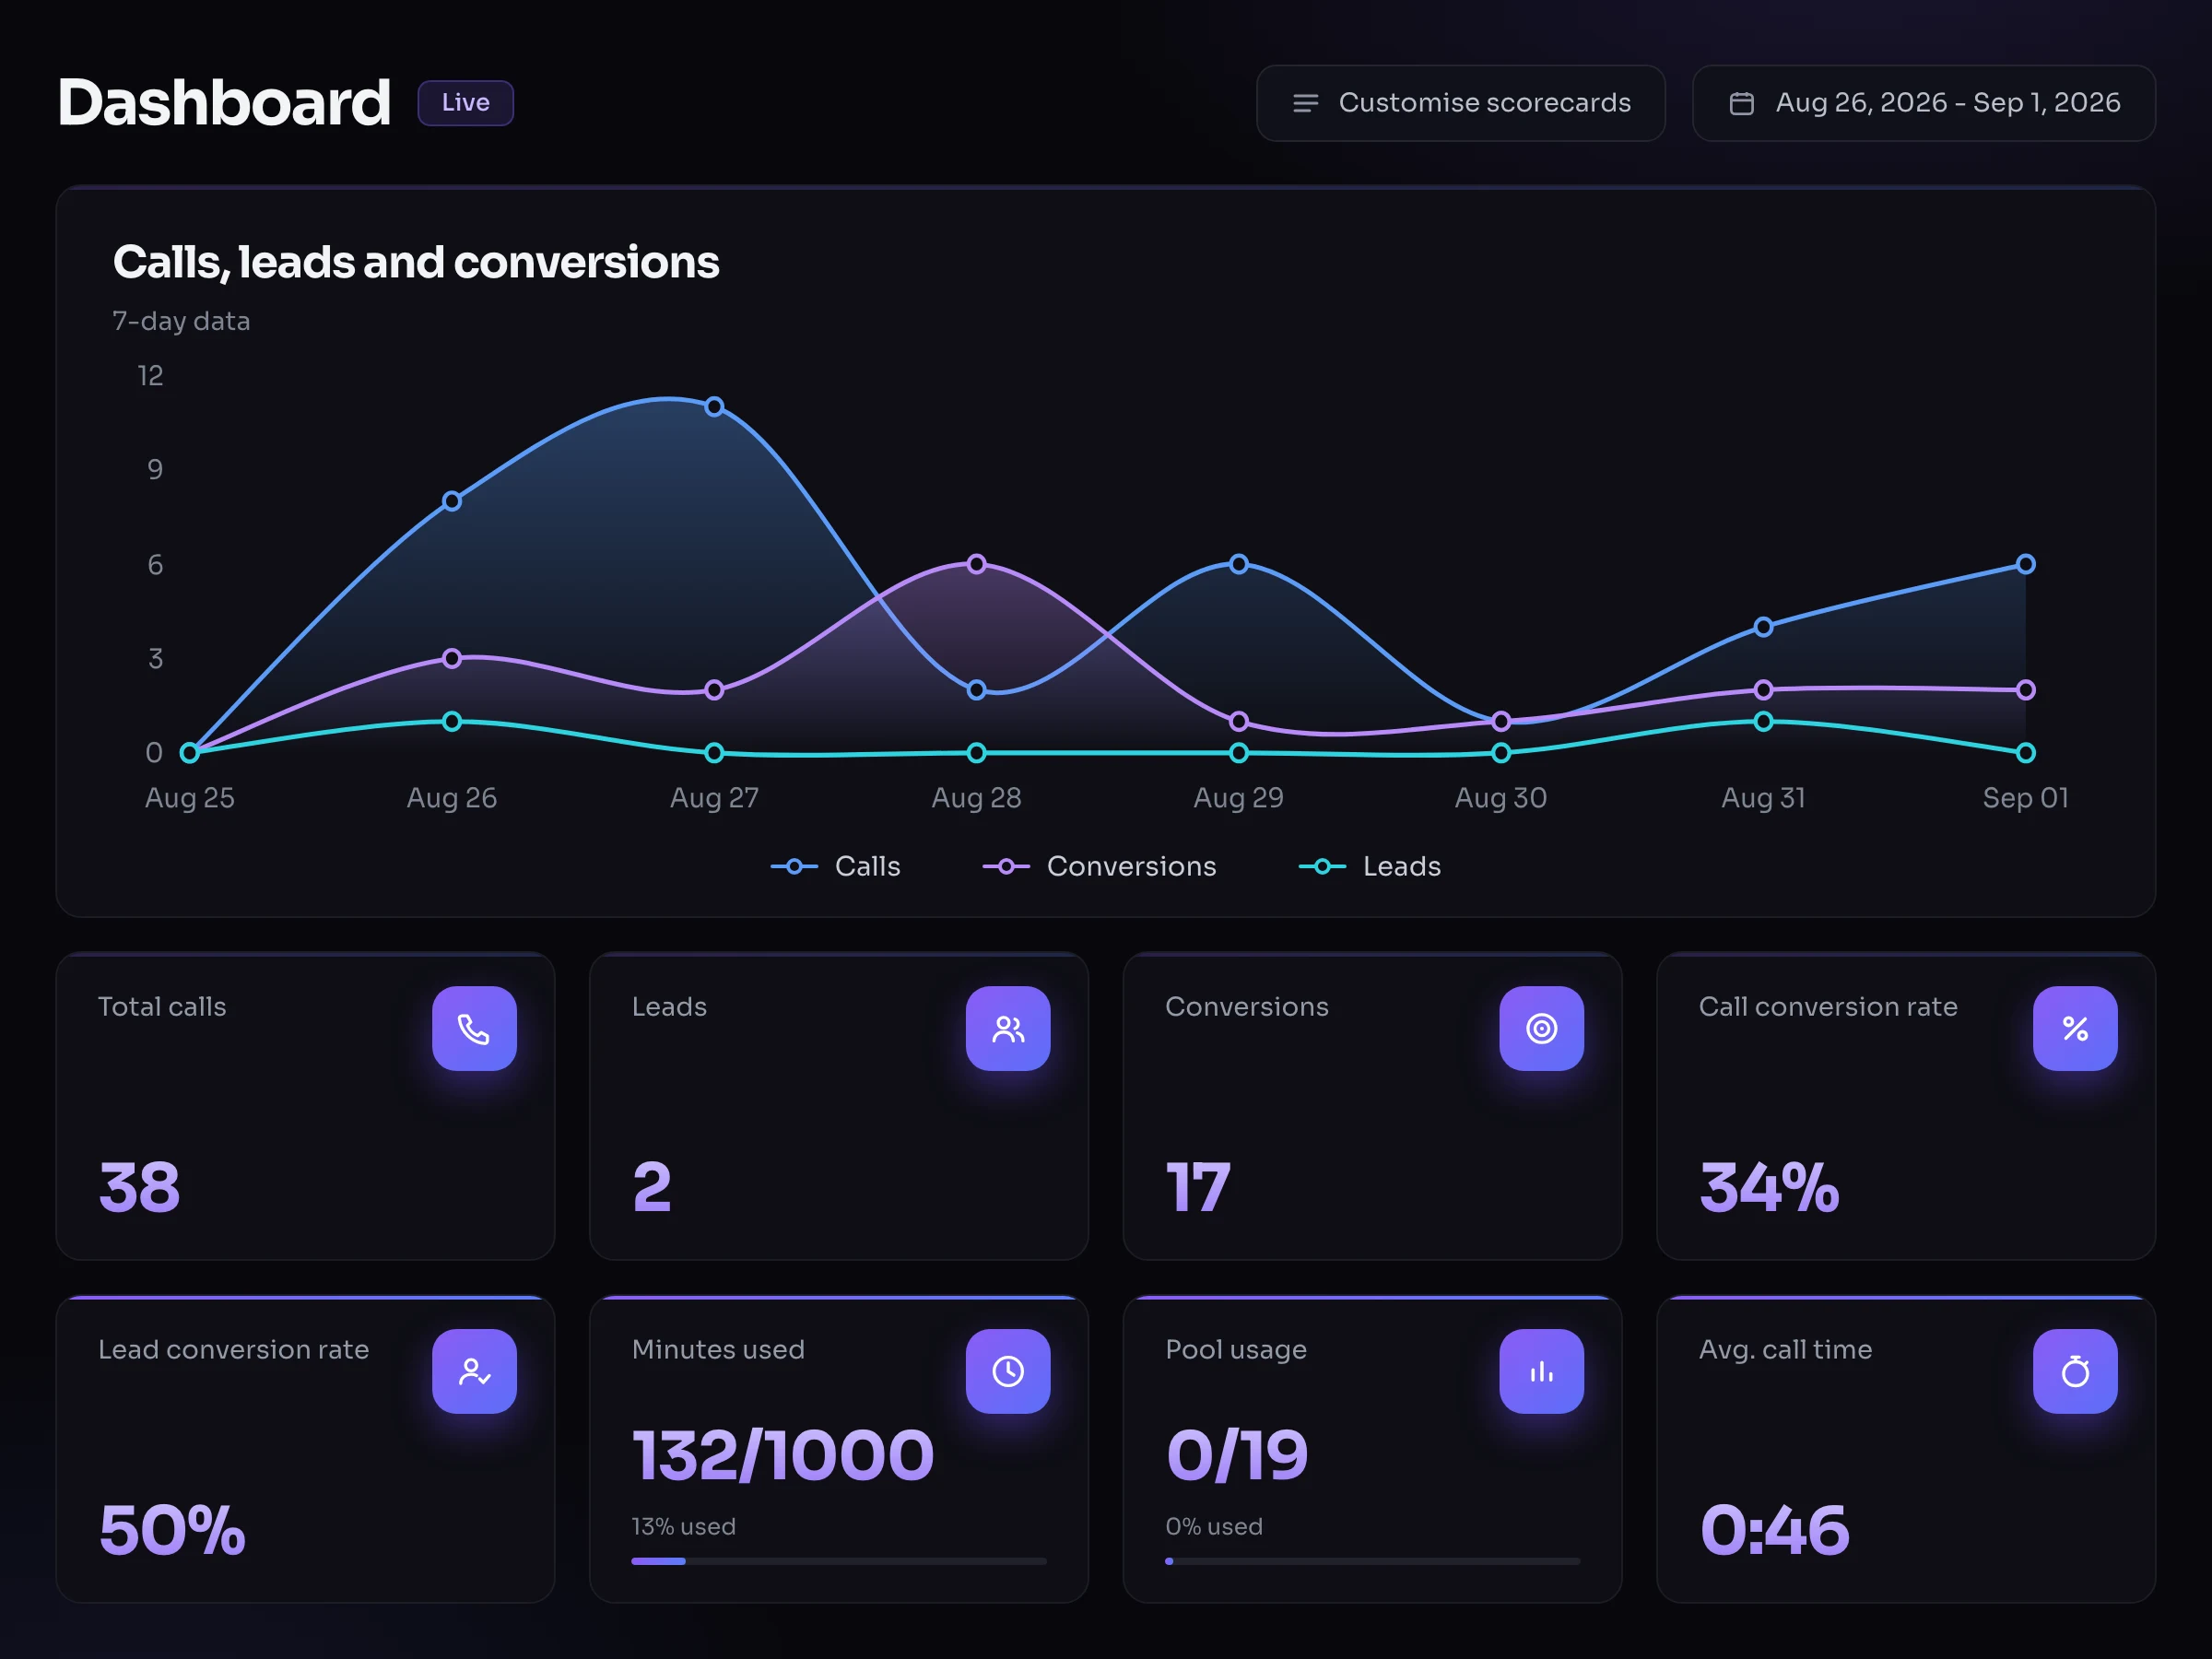Click the Sep 01 x-axis label
Viewport: 2212px width, 1659px height.
(2026, 798)
